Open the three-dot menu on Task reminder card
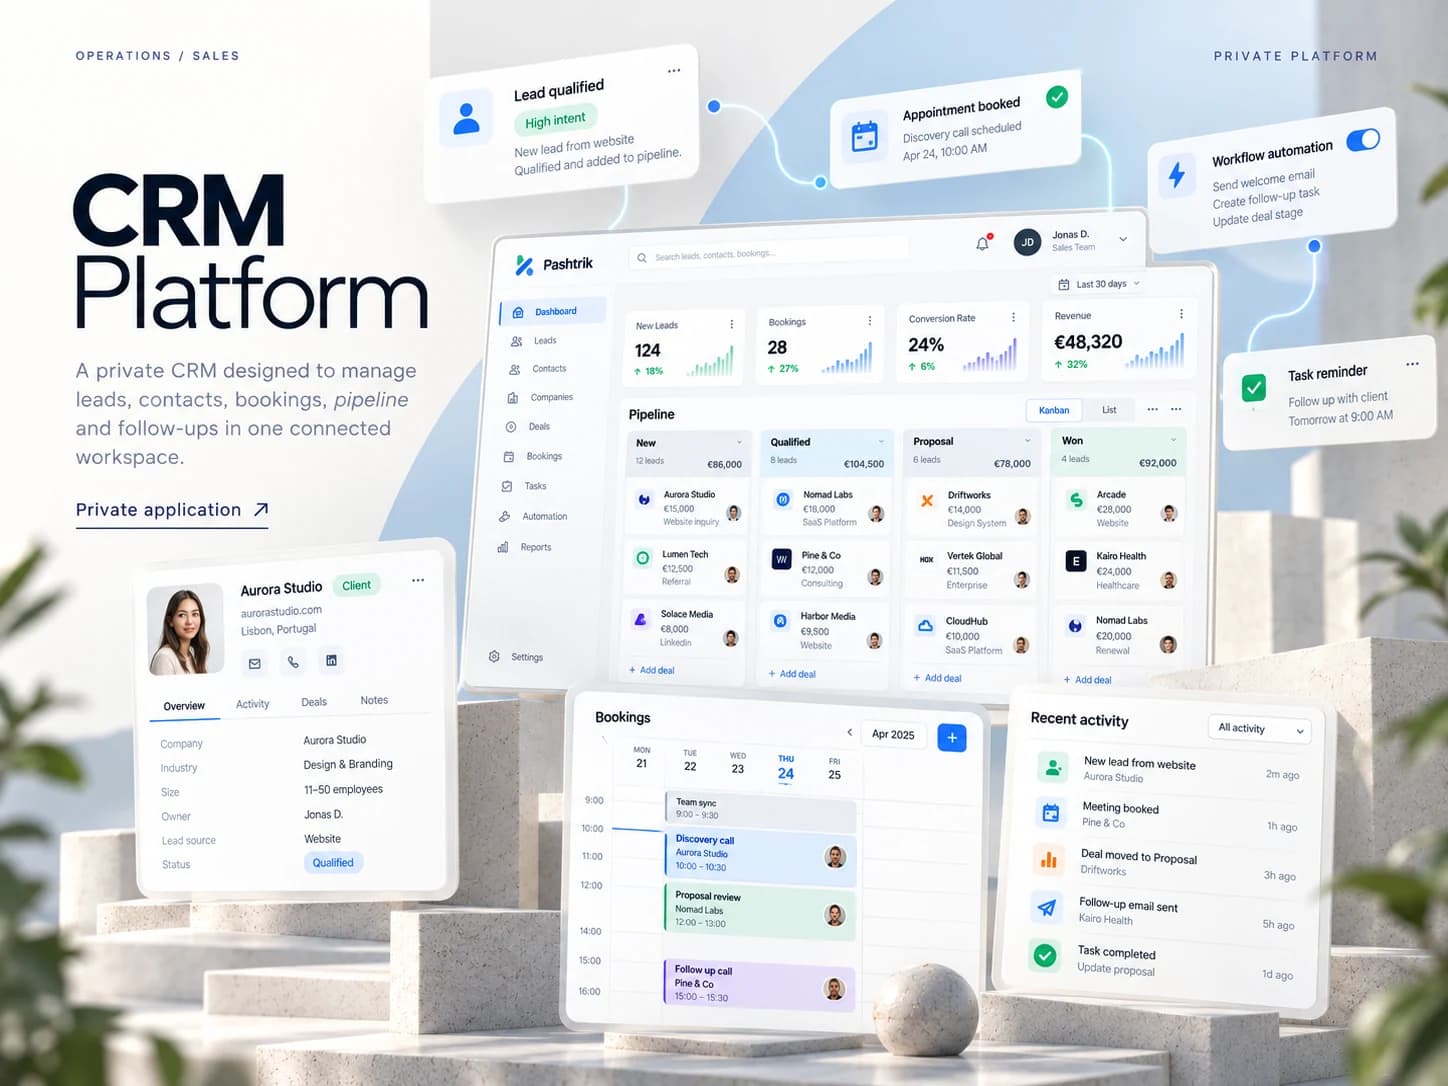 [x=1412, y=364]
